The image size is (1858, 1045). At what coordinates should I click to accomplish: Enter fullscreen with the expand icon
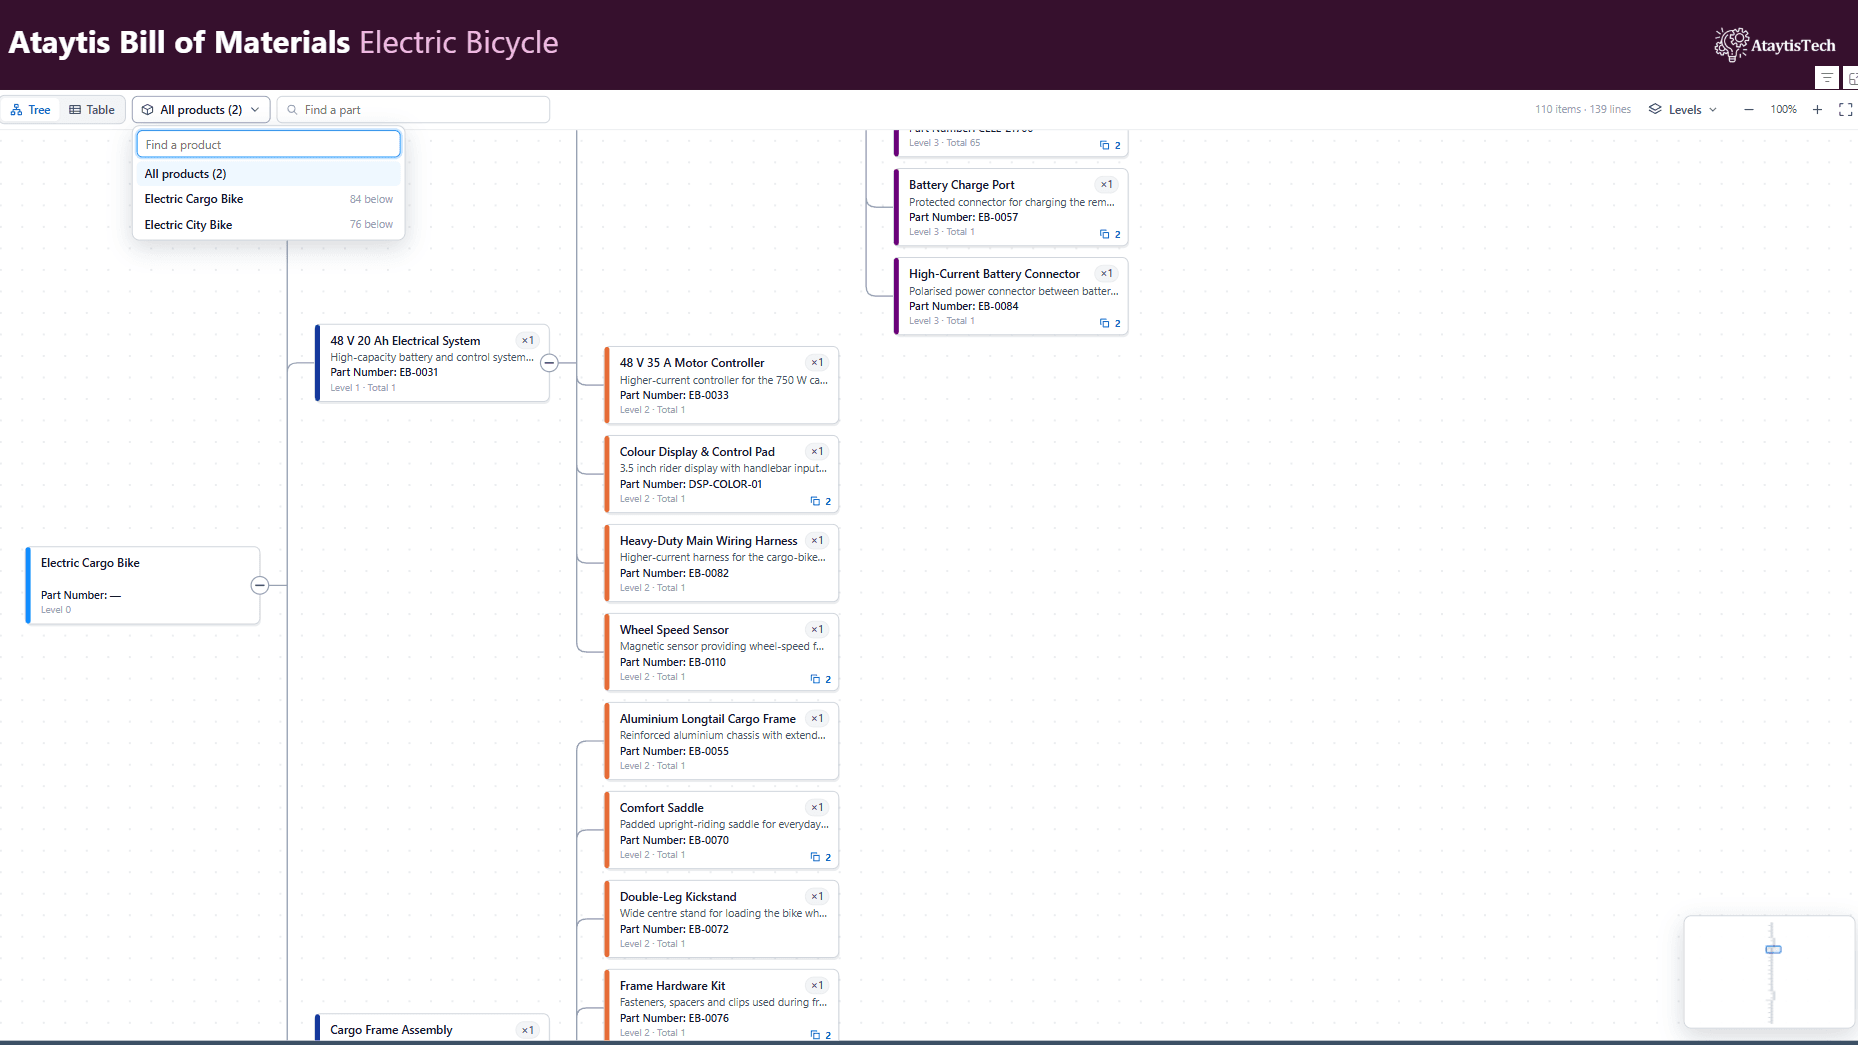pos(1846,110)
